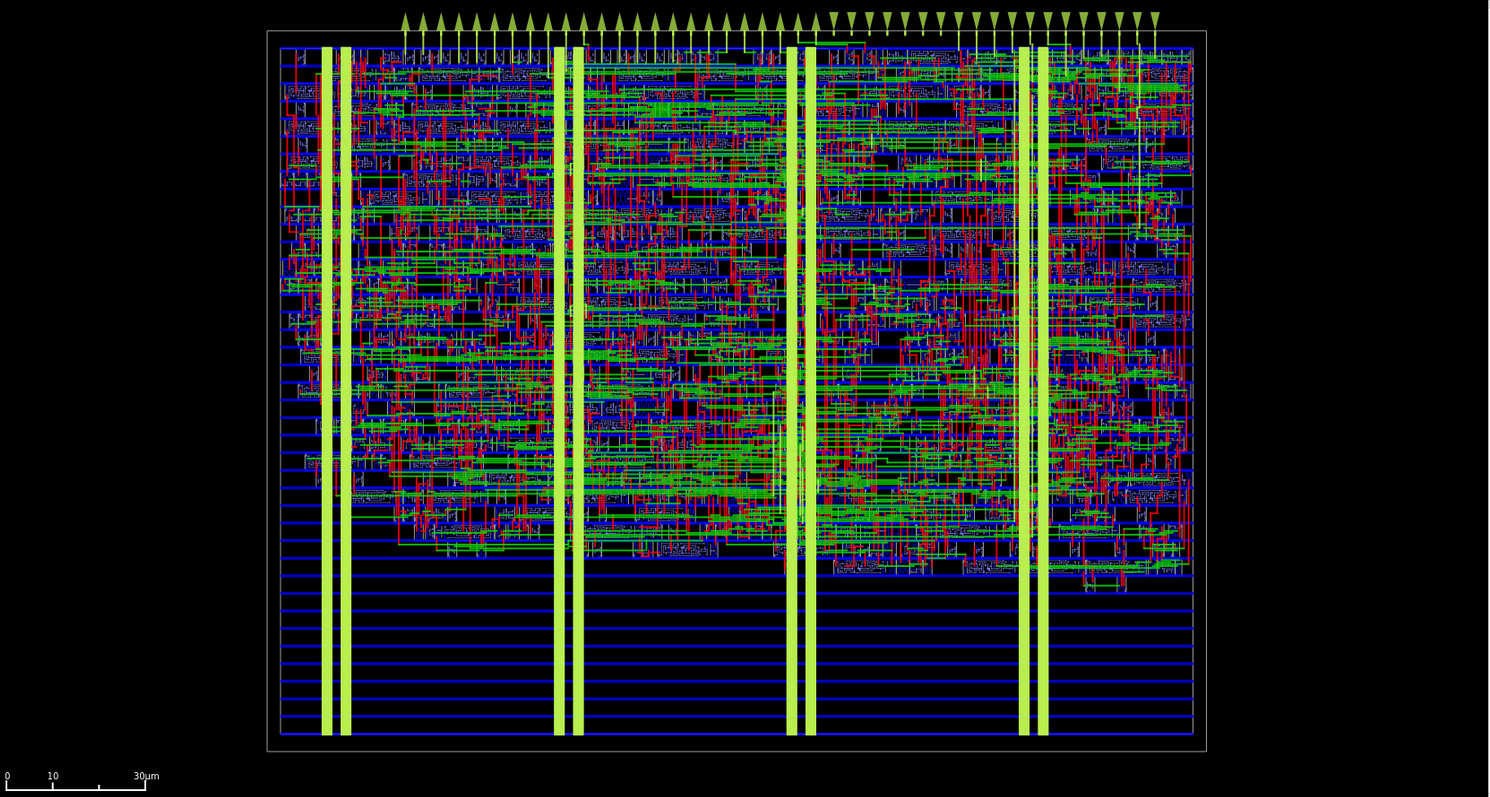
Task: Click the center vertical power strap
Action: tap(793, 400)
